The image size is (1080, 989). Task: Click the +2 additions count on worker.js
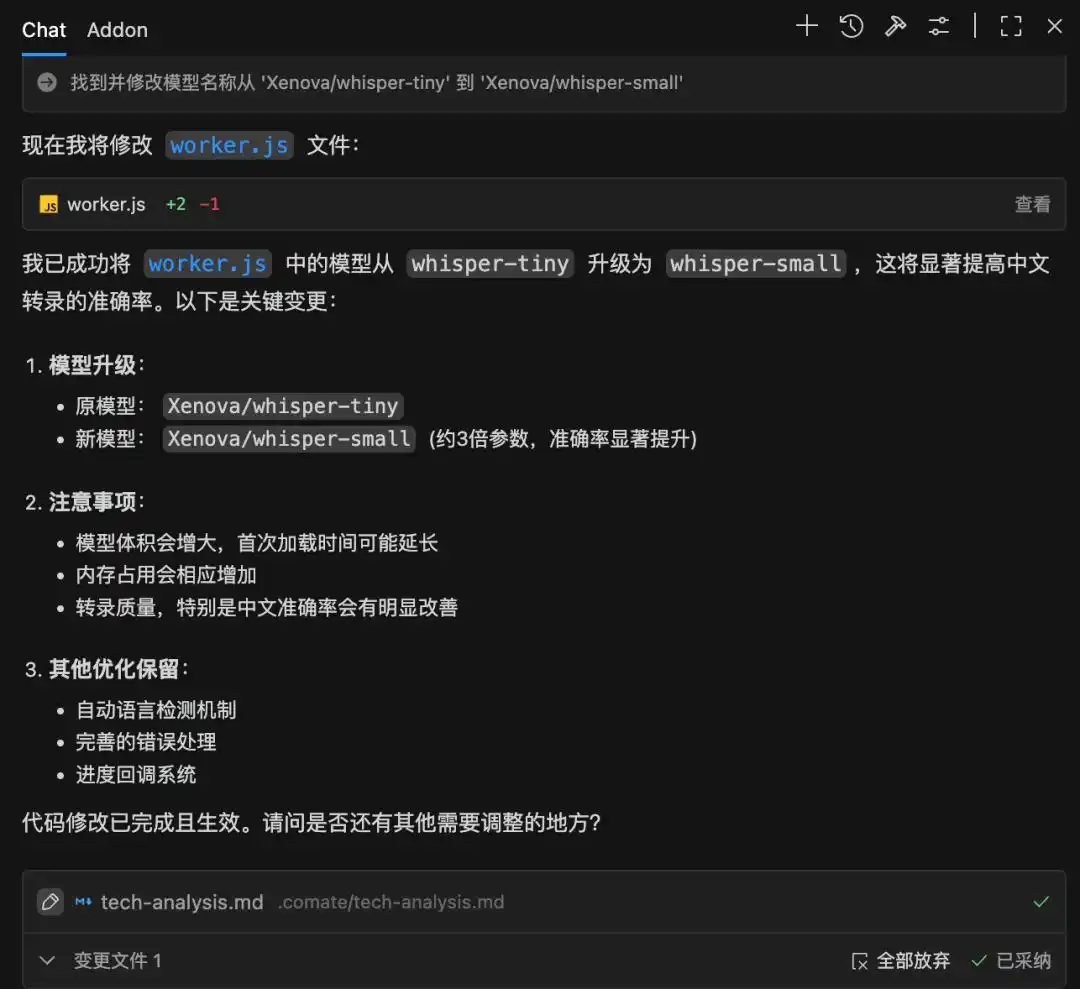[x=174, y=204]
